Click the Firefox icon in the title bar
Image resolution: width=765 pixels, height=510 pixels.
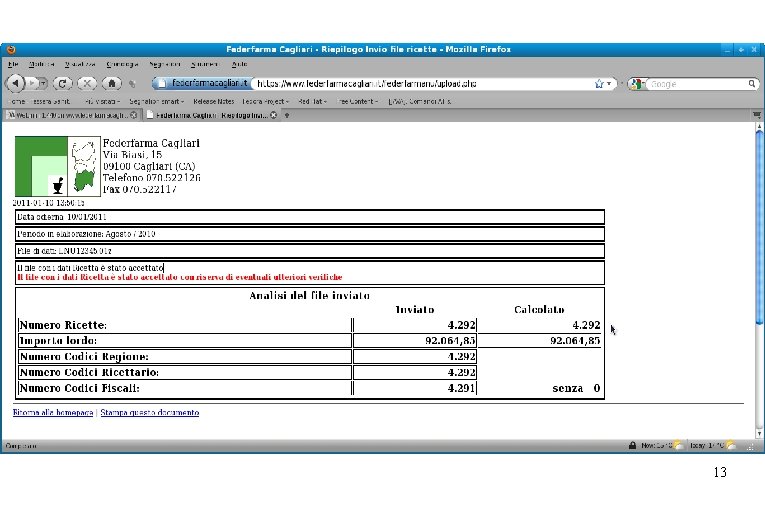pyautogui.click(x=11, y=49)
